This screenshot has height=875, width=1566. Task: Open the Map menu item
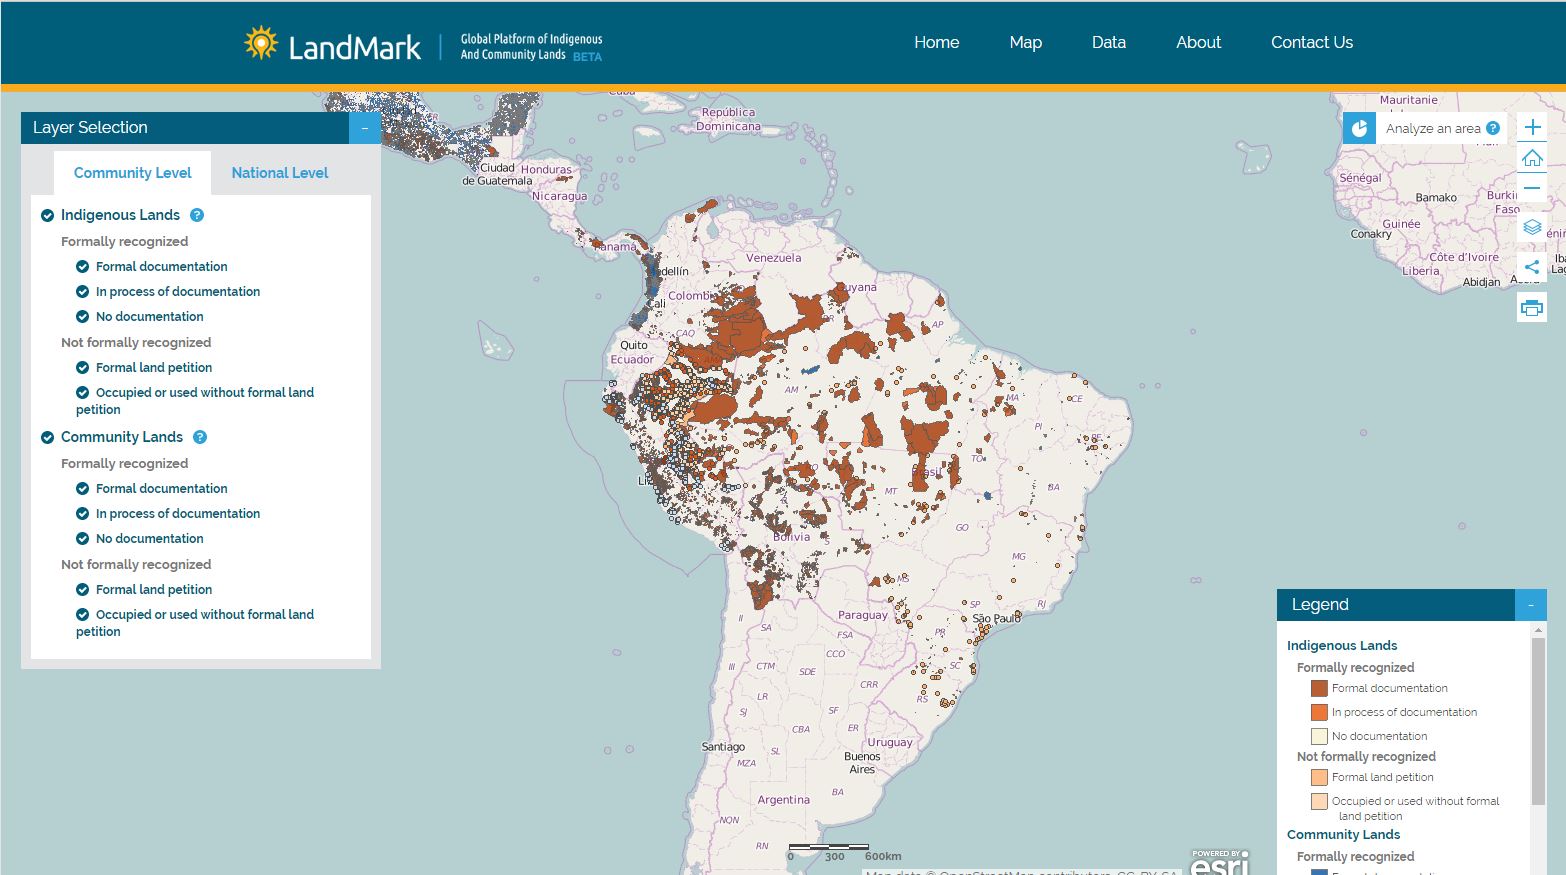pos(1026,42)
